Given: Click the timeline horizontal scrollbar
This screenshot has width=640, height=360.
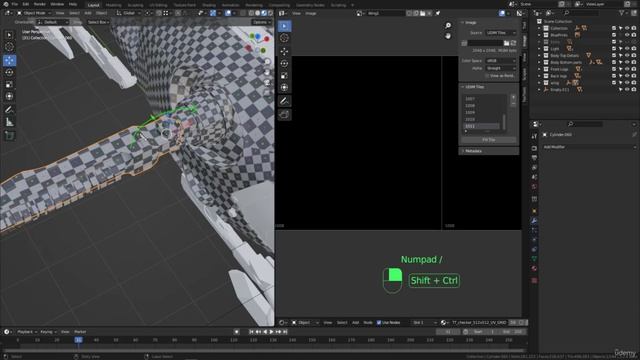Looking at the screenshot, I should coord(264,350).
